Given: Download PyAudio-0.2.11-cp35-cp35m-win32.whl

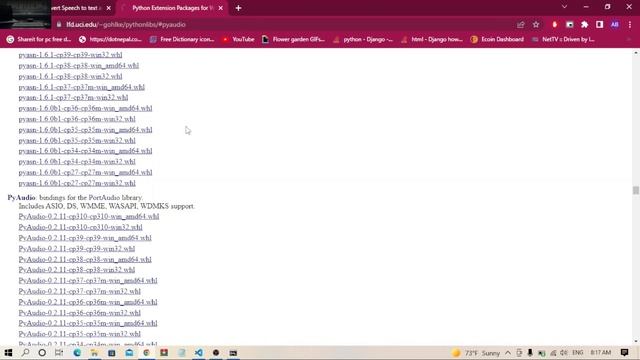Looking at the screenshot, I should pos(79,334).
